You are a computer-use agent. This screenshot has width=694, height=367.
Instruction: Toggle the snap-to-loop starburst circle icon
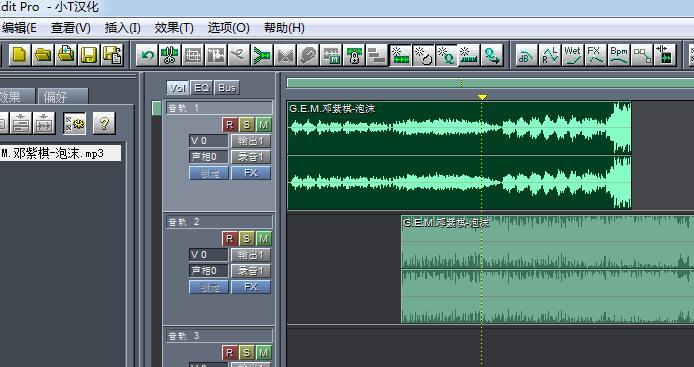423,55
